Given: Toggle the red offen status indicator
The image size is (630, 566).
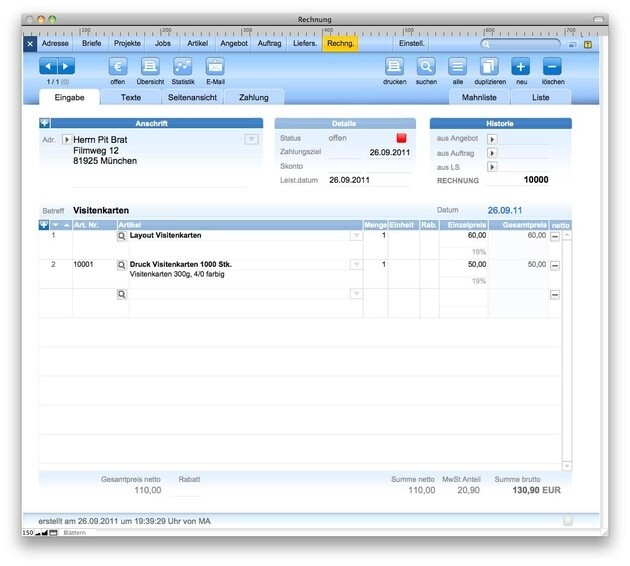Looking at the screenshot, I should click(x=401, y=138).
